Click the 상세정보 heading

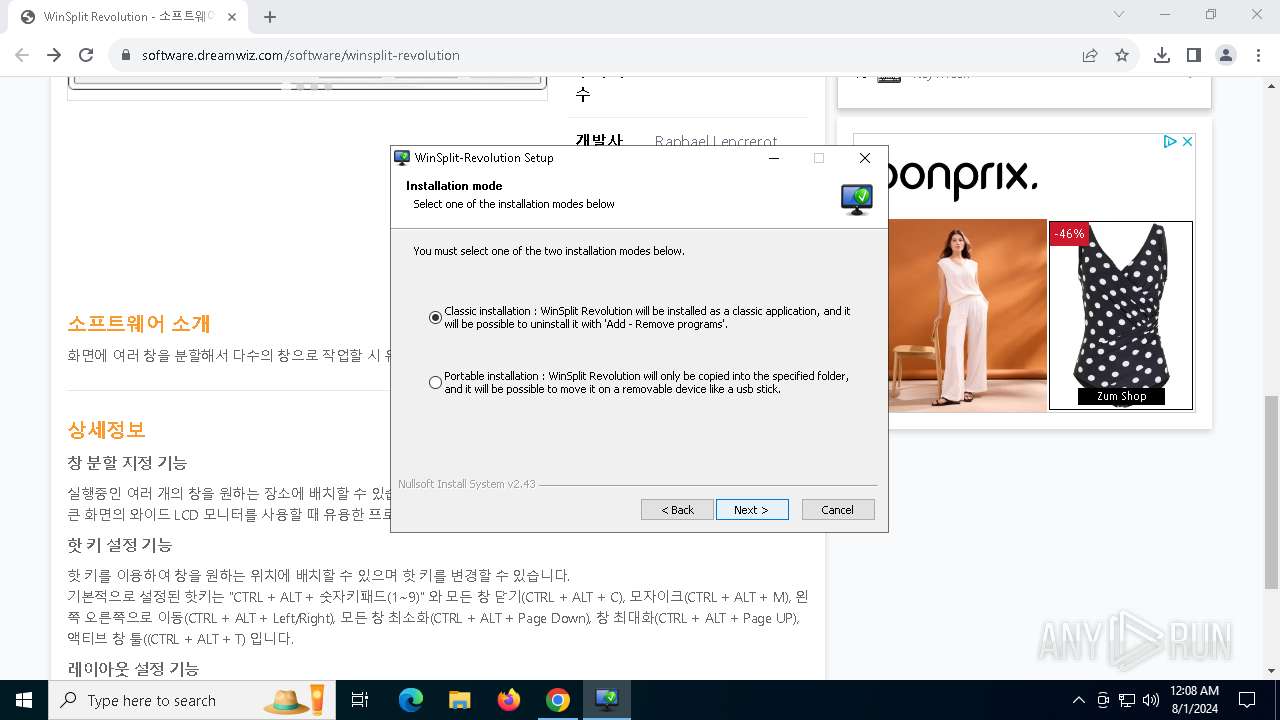click(106, 430)
